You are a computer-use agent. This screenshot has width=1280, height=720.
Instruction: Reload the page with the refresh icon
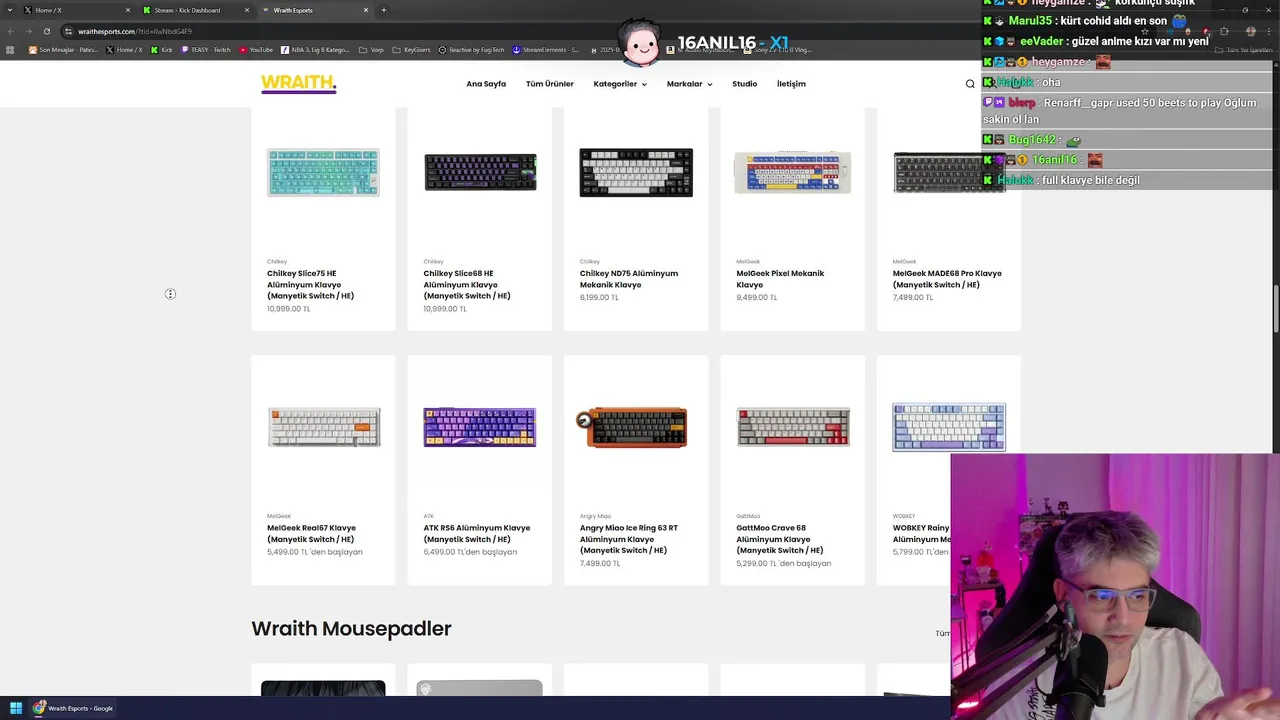click(46, 31)
